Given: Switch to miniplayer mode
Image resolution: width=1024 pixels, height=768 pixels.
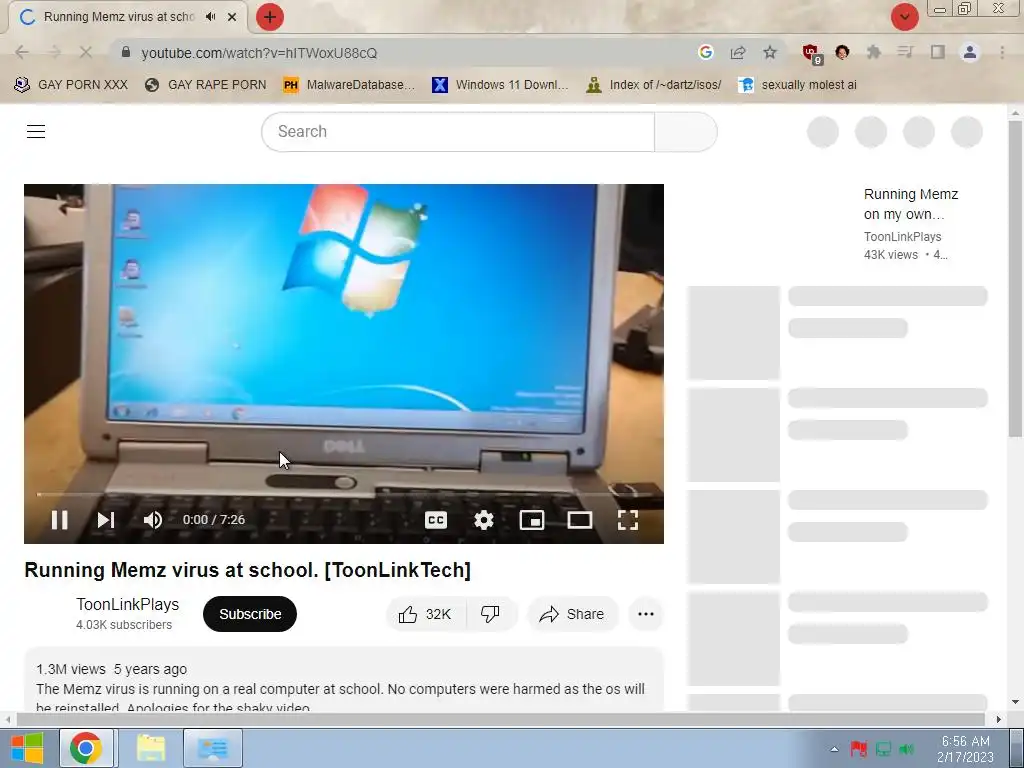Looking at the screenshot, I should (532, 520).
